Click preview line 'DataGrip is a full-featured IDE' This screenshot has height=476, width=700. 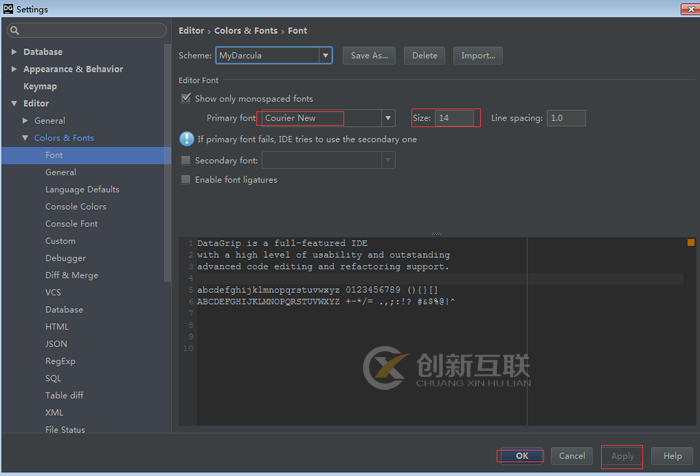point(282,243)
